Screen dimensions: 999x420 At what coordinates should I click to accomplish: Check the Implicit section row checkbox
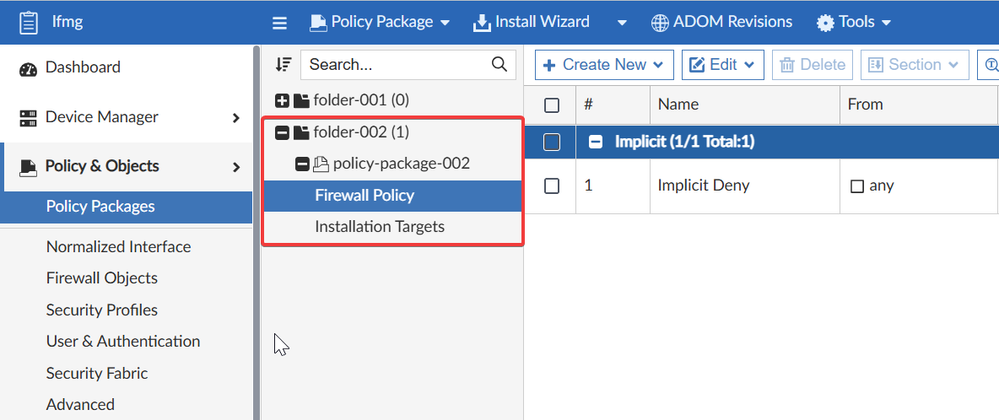click(x=552, y=143)
